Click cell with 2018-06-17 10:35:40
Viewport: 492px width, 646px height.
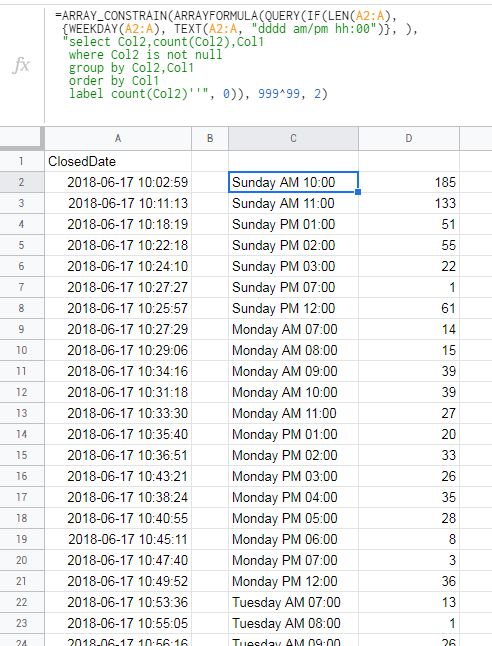point(118,434)
